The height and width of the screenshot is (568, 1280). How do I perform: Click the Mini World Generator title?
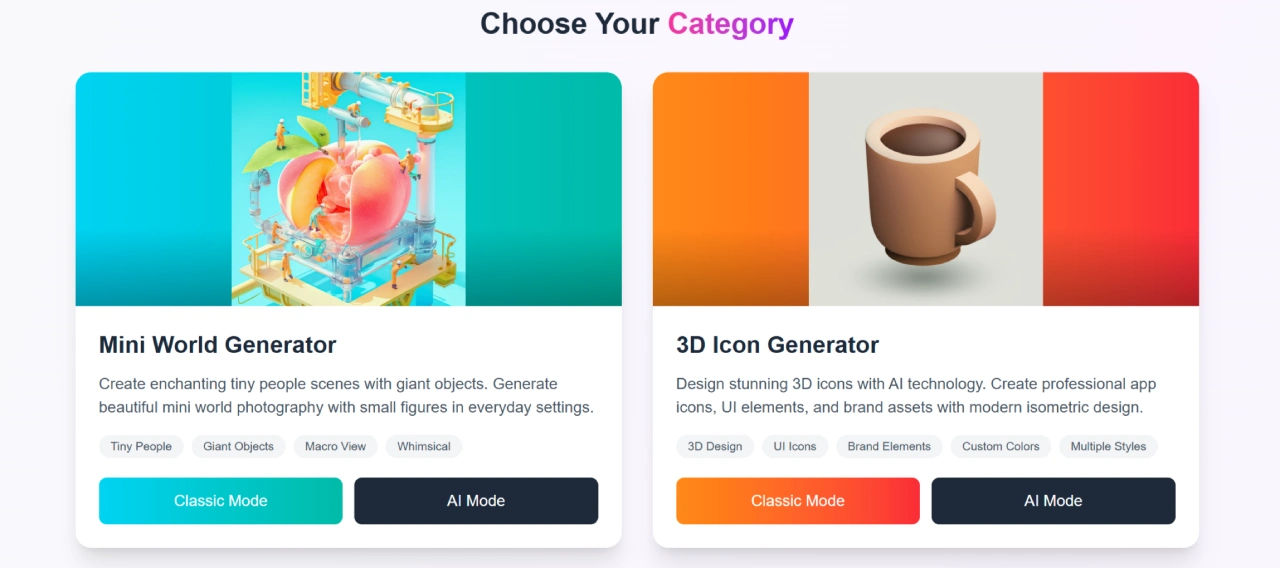tap(217, 345)
